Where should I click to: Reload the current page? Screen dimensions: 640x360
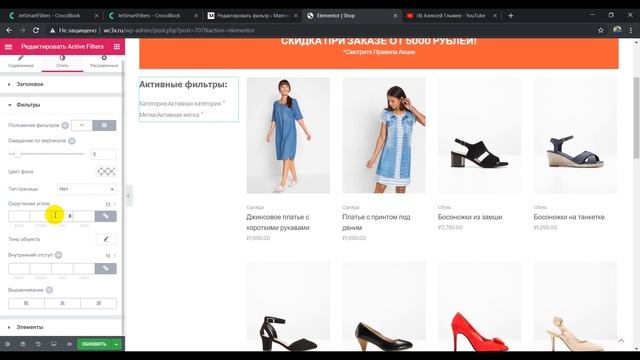tap(36, 30)
